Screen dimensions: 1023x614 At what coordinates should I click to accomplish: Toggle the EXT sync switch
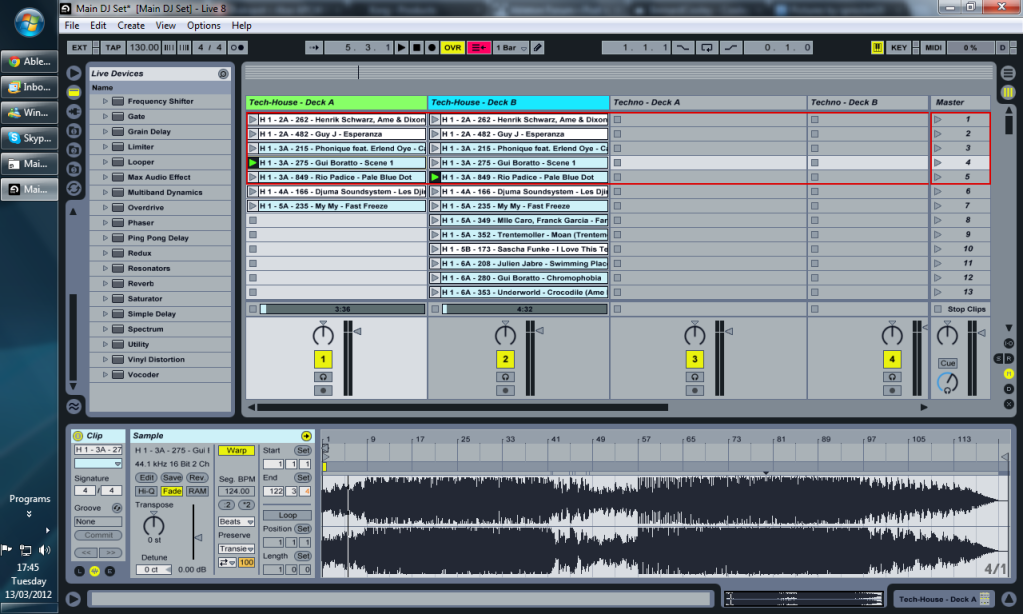point(79,48)
